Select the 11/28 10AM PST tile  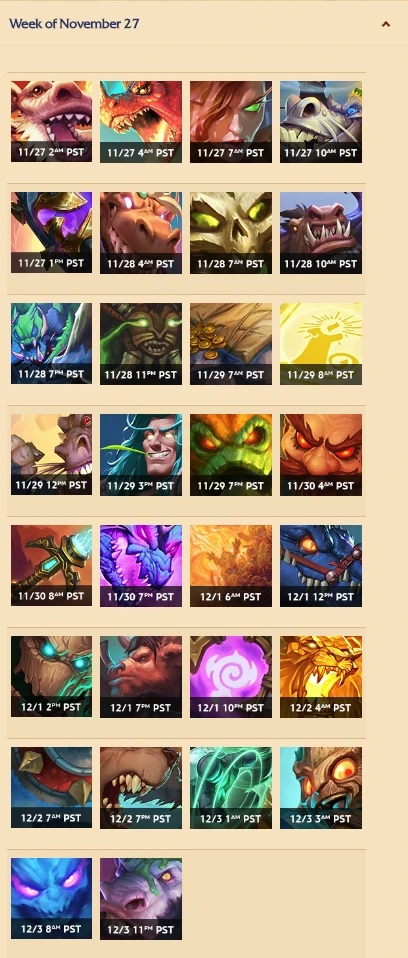(x=321, y=233)
